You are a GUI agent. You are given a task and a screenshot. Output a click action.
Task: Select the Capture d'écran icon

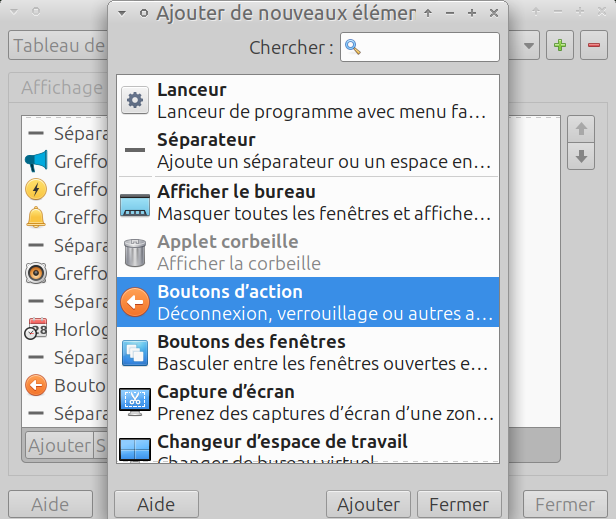click(x=135, y=402)
